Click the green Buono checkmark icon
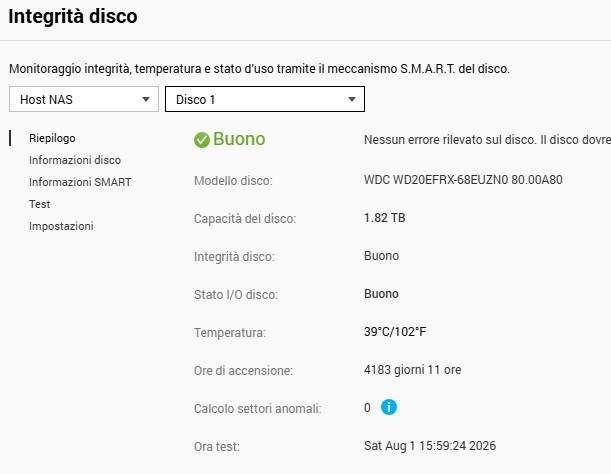 coord(202,140)
